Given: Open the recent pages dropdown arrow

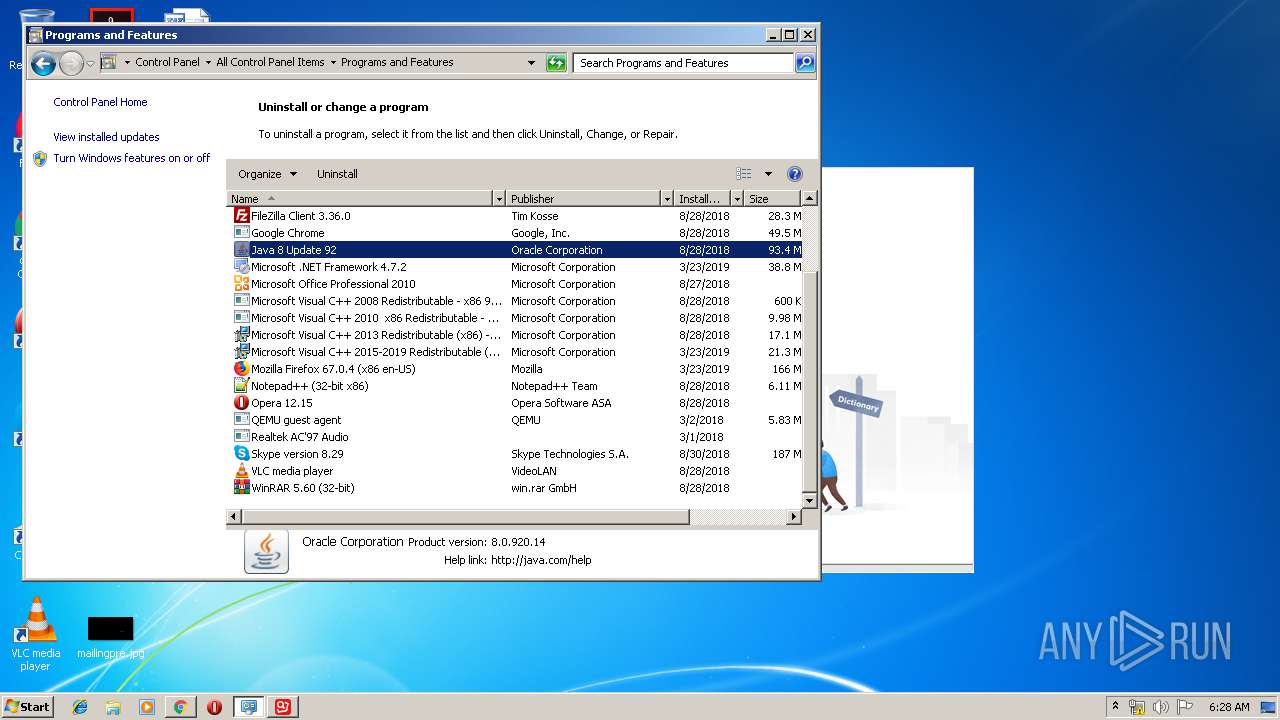Looking at the screenshot, I should pos(91,64).
